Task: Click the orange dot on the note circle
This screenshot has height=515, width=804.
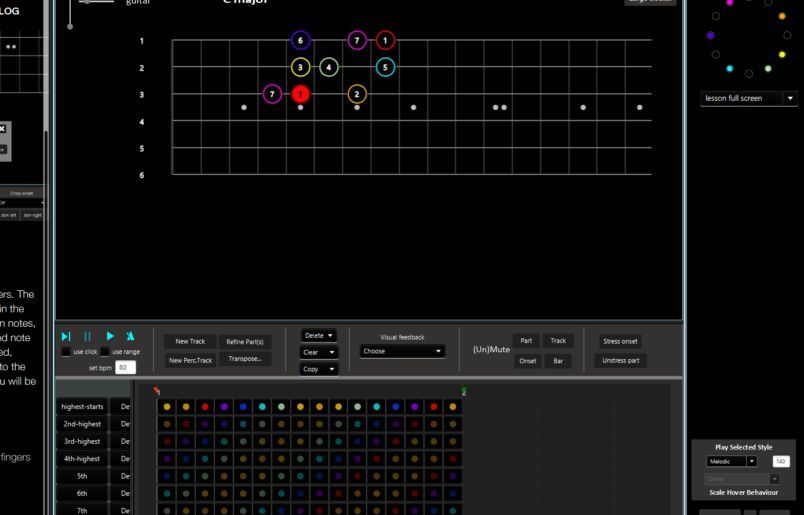Action: point(782,16)
